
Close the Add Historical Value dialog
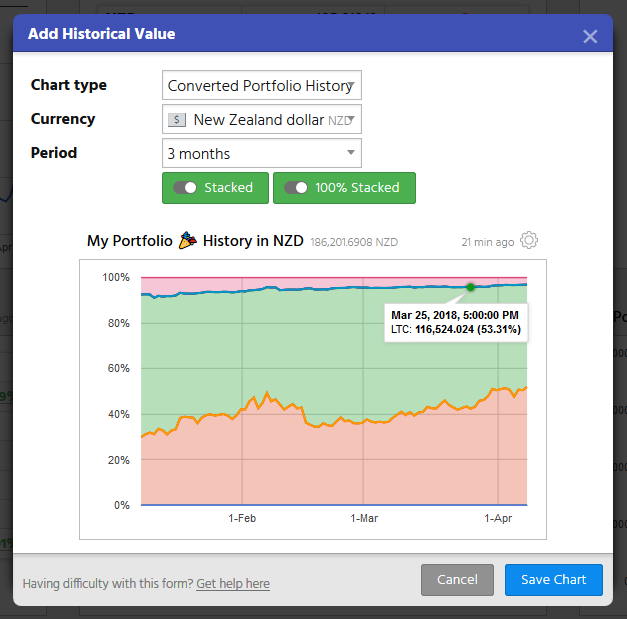(x=590, y=36)
